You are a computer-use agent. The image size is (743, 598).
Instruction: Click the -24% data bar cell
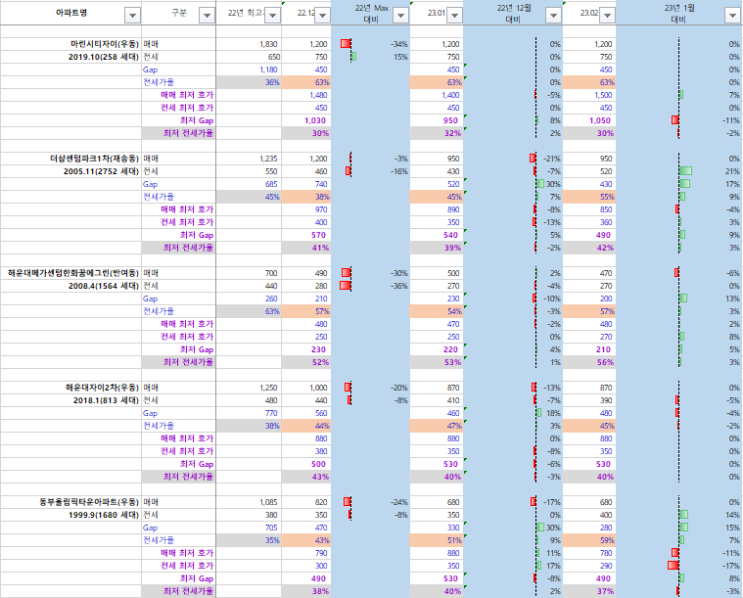pyautogui.click(x=371, y=502)
